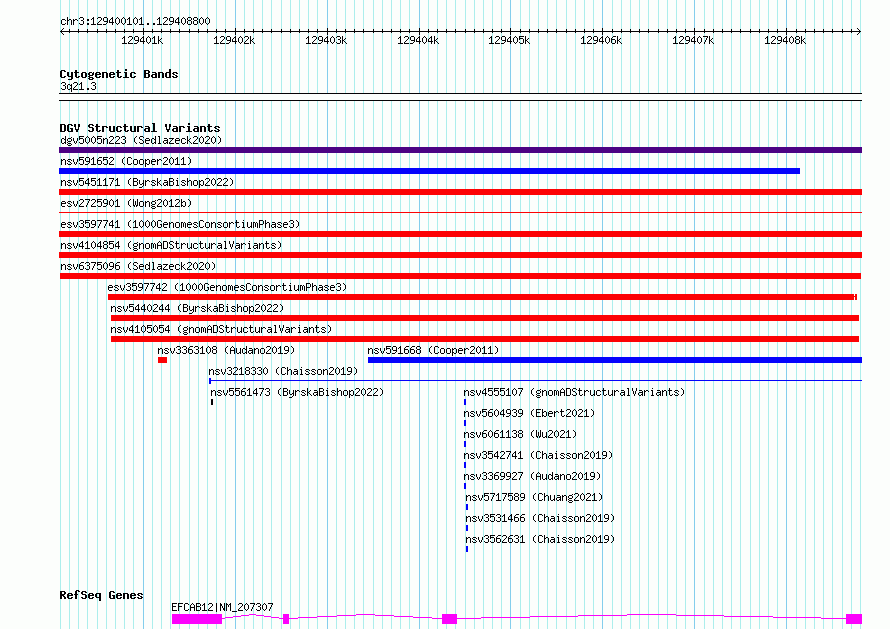
Task: Click the dgv5005n223 (Sedlazeck2020) variant label
Action: [x=141, y=140]
